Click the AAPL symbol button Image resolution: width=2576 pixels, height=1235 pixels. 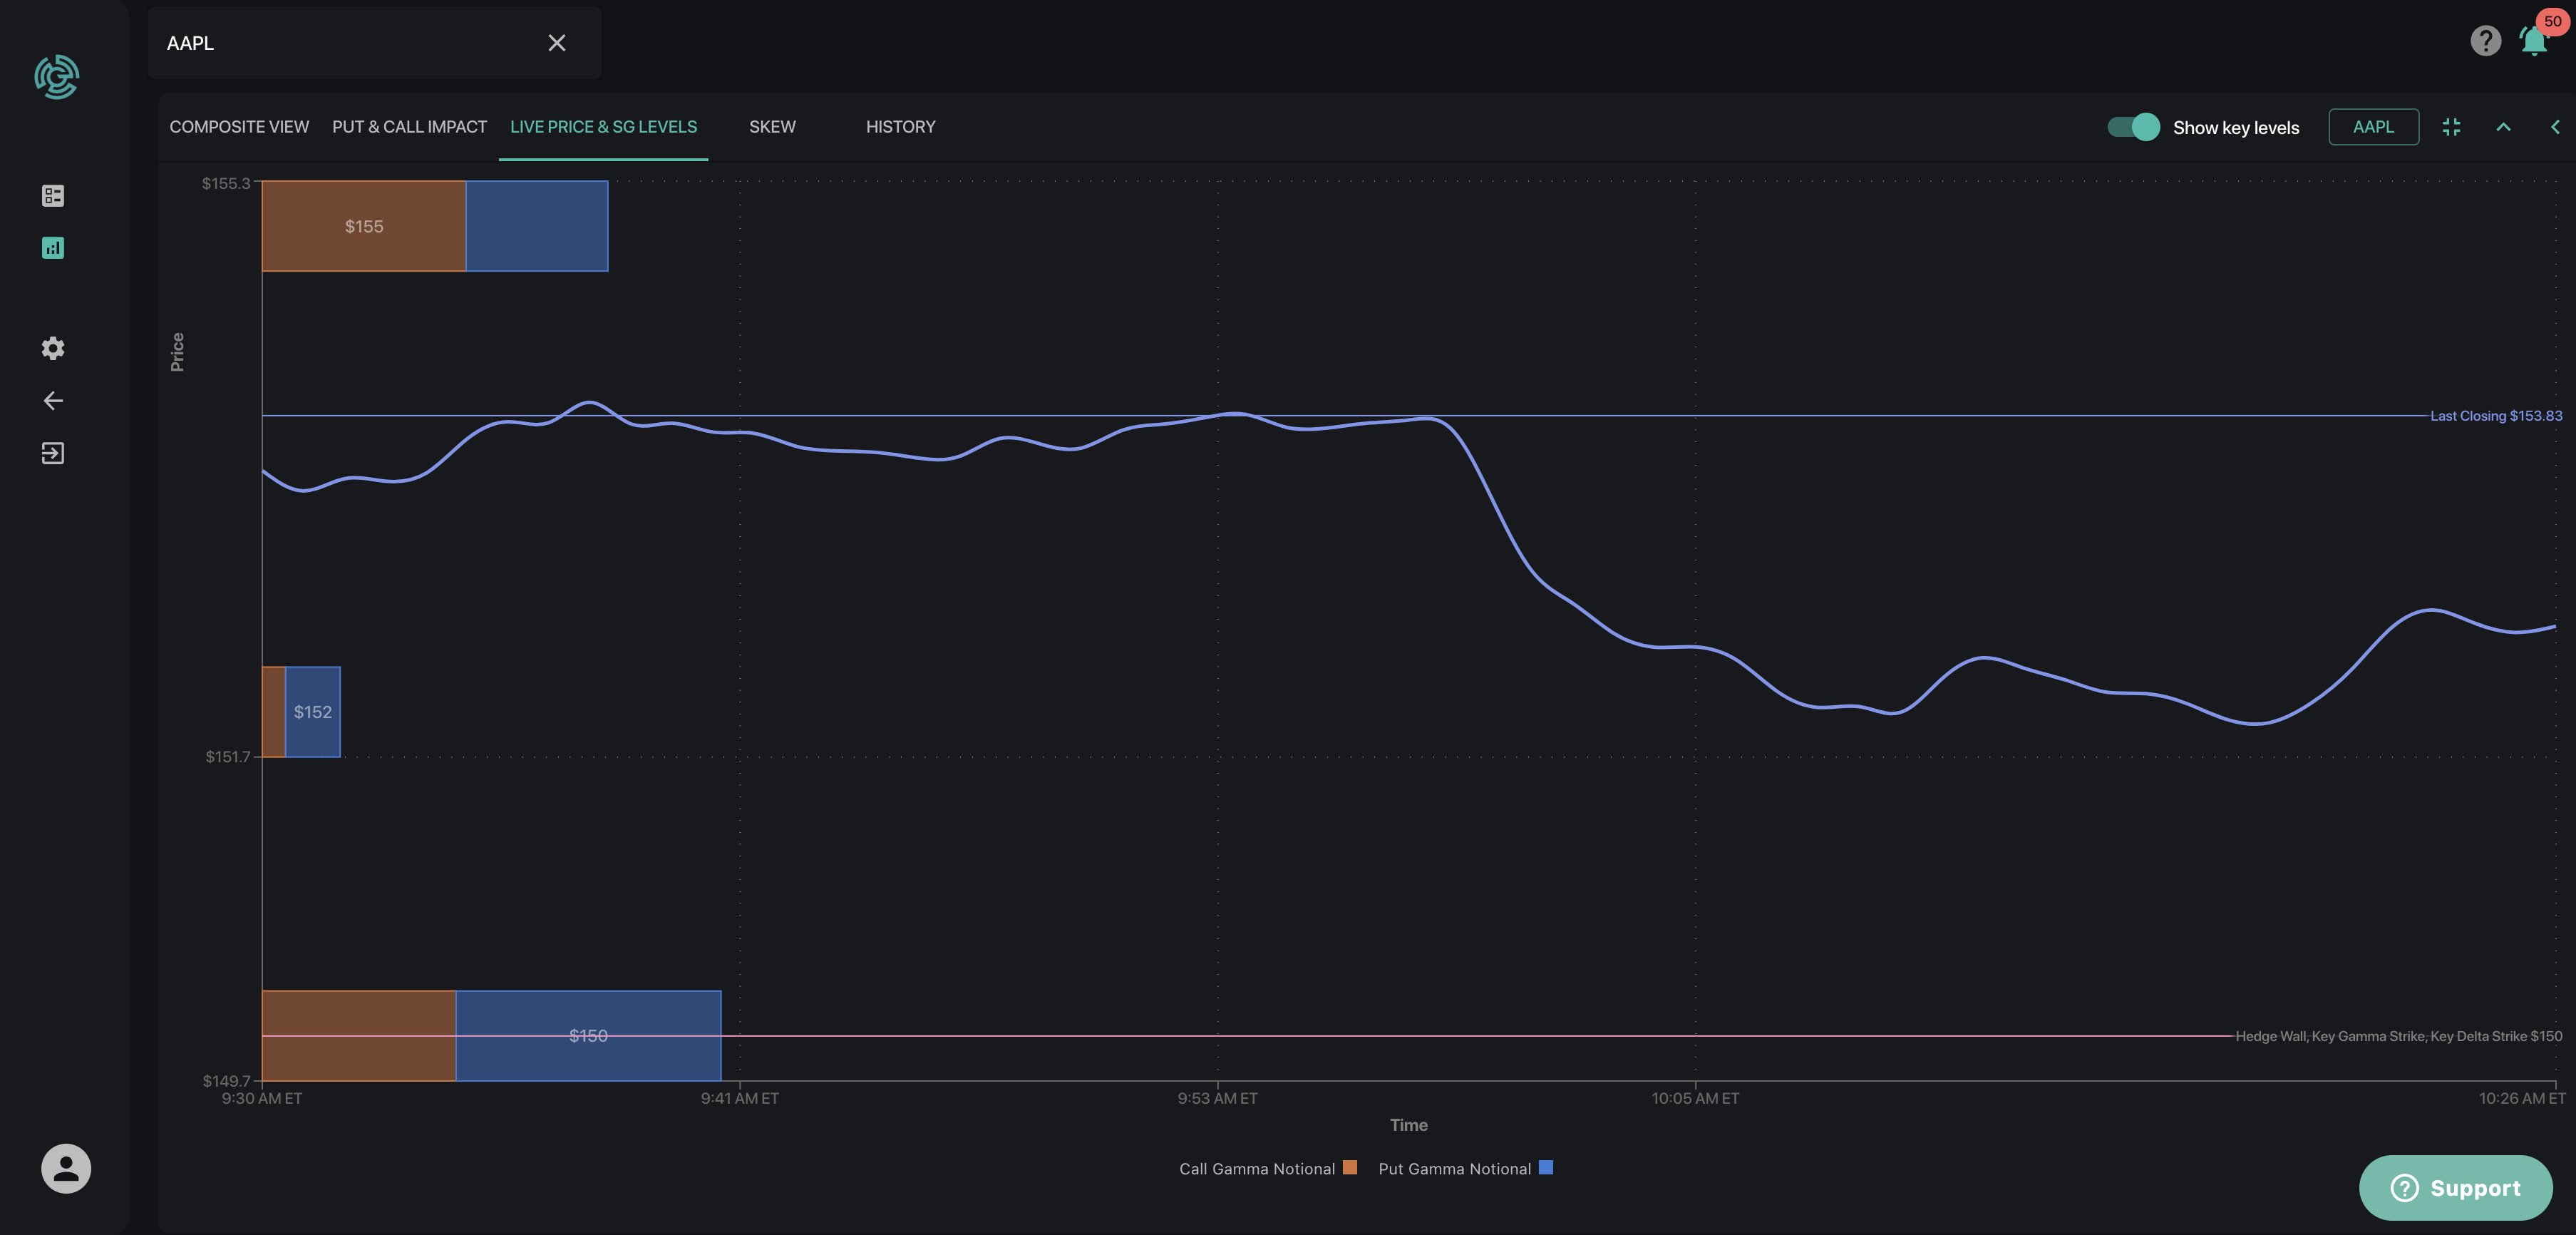[2373, 127]
